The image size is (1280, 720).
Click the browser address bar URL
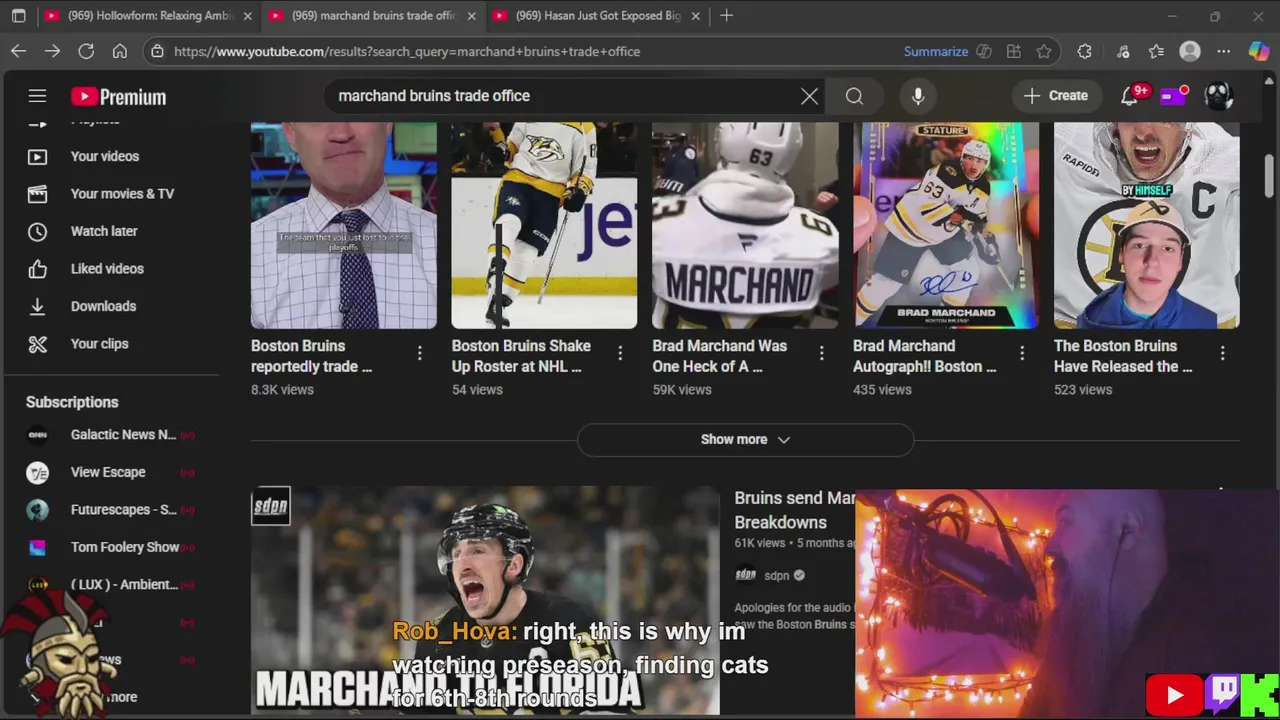tap(407, 51)
